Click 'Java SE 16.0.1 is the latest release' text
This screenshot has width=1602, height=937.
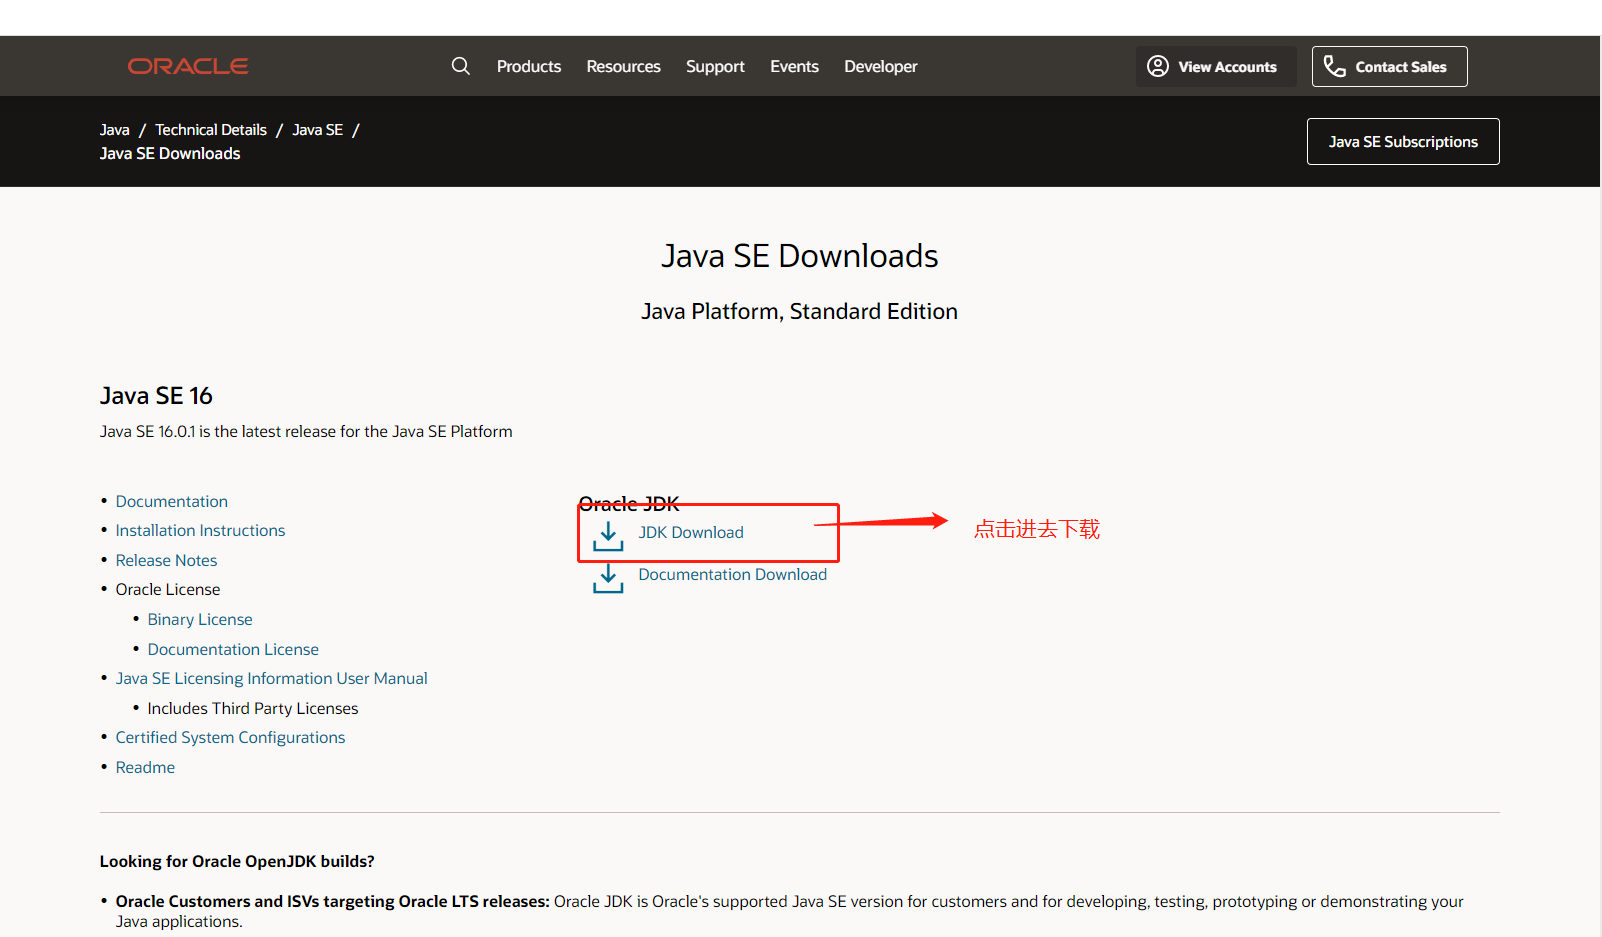(x=306, y=431)
